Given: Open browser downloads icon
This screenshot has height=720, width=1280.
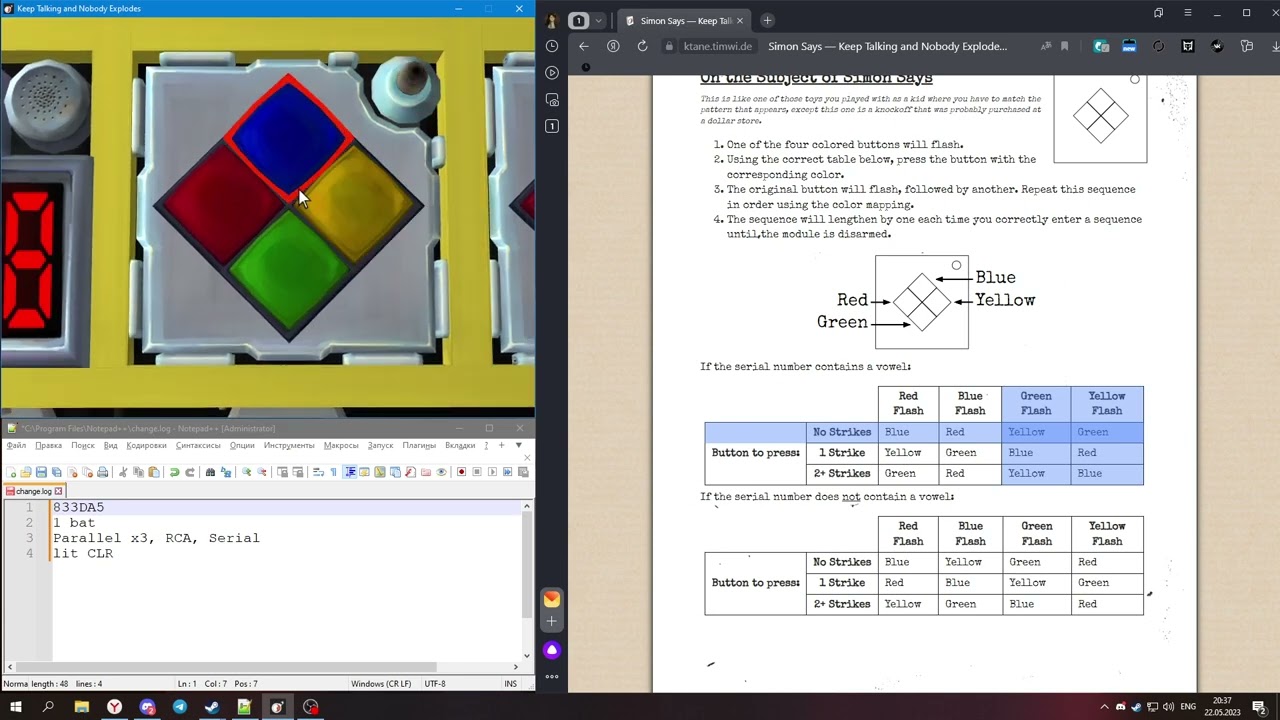Looking at the screenshot, I should click(1274, 46).
